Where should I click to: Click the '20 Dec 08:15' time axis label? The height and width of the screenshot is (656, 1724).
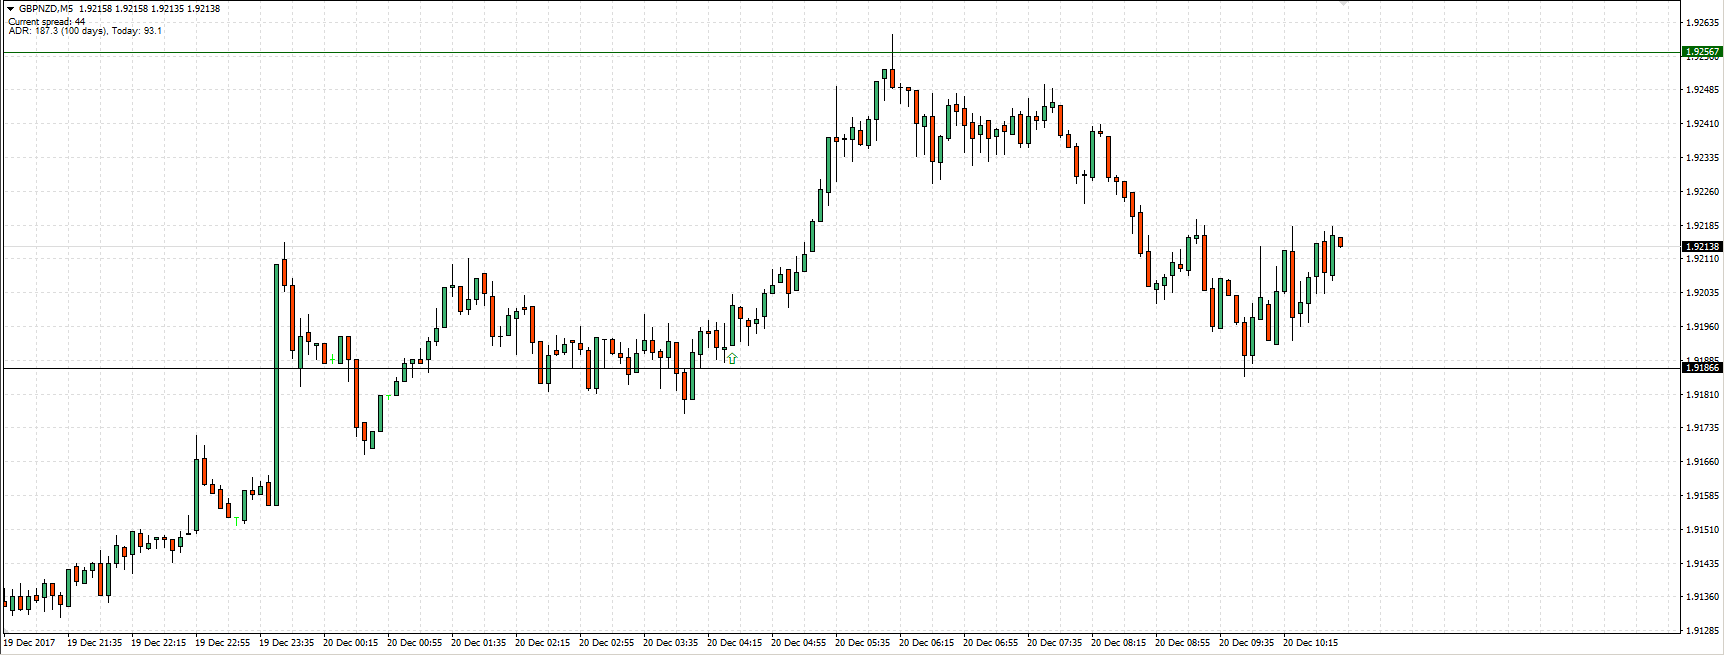tap(1118, 643)
